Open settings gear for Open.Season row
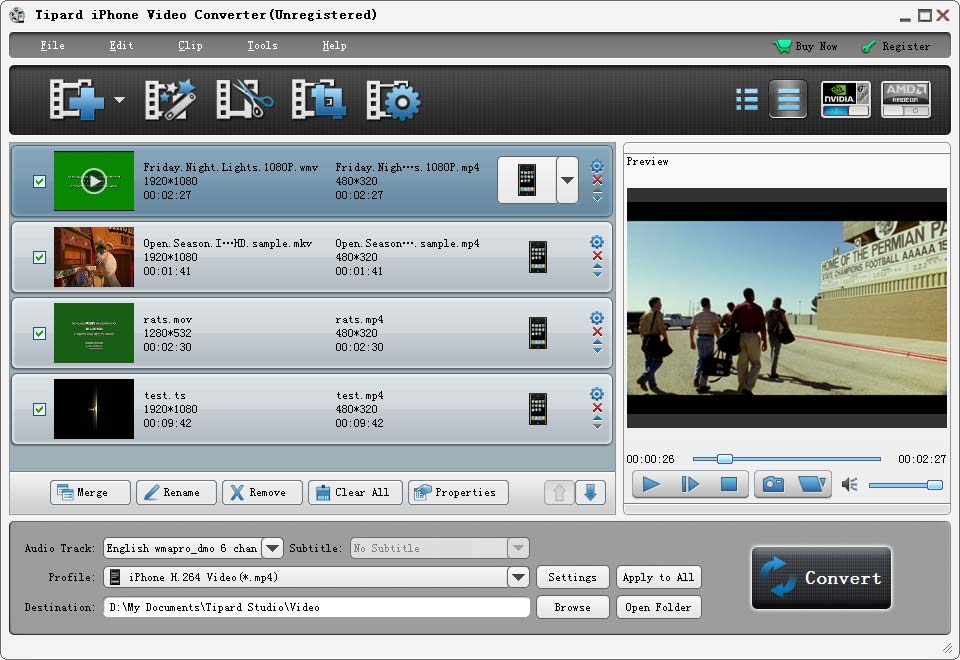960x660 pixels. (597, 242)
